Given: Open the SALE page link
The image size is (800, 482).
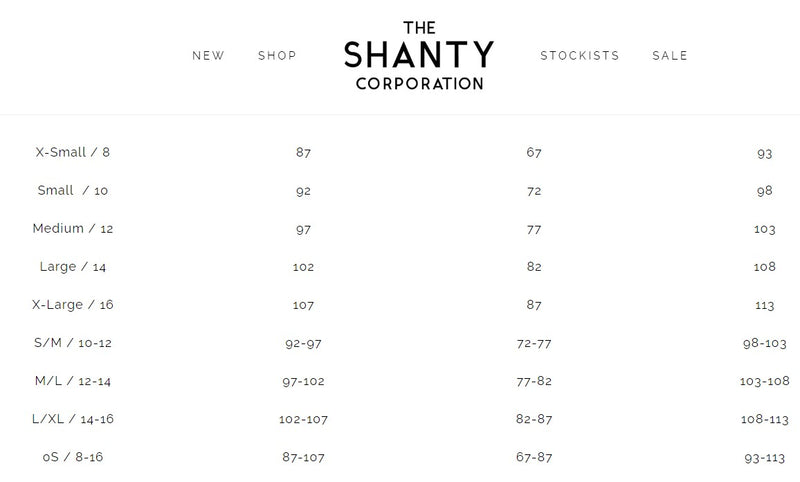Looking at the screenshot, I should click(670, 56).
